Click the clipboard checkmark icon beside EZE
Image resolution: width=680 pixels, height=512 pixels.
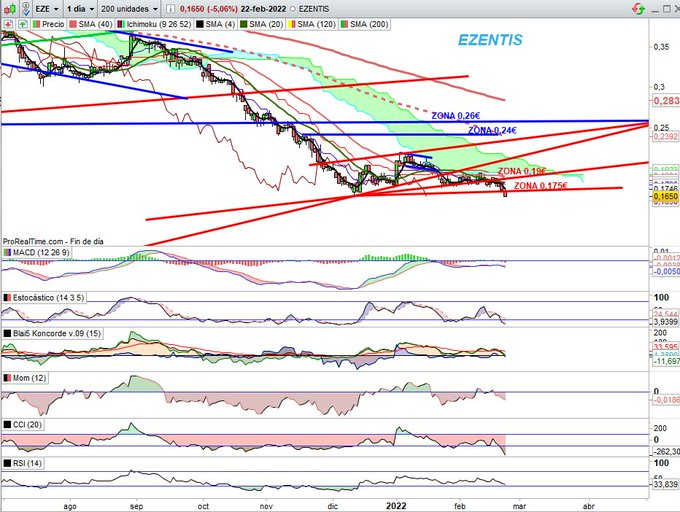point(26,8)
